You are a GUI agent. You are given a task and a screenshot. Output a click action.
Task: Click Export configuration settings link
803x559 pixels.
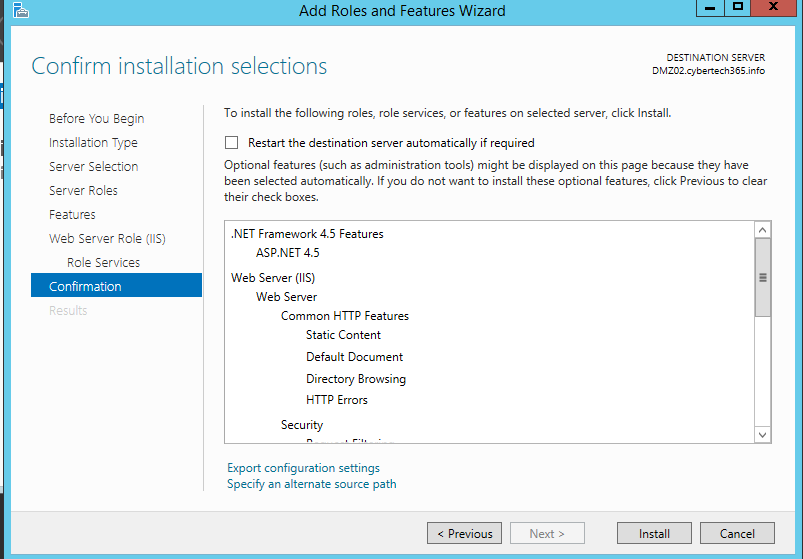coord(303,468)
